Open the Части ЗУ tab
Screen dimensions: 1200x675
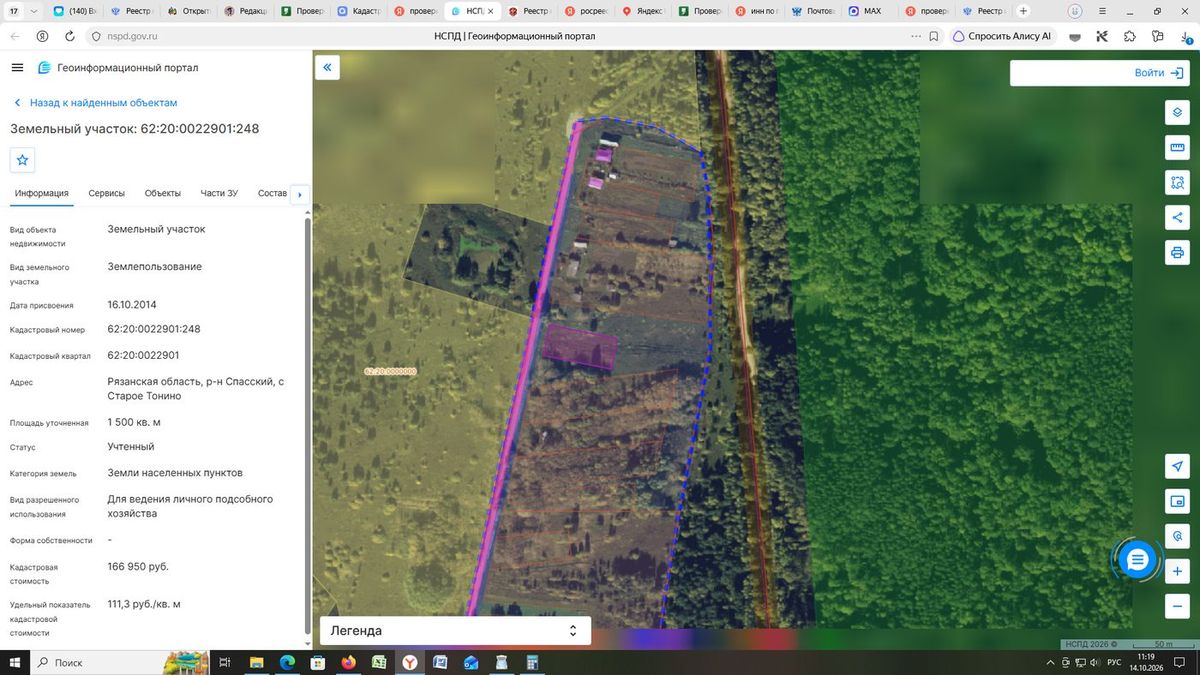pos(219,193)
